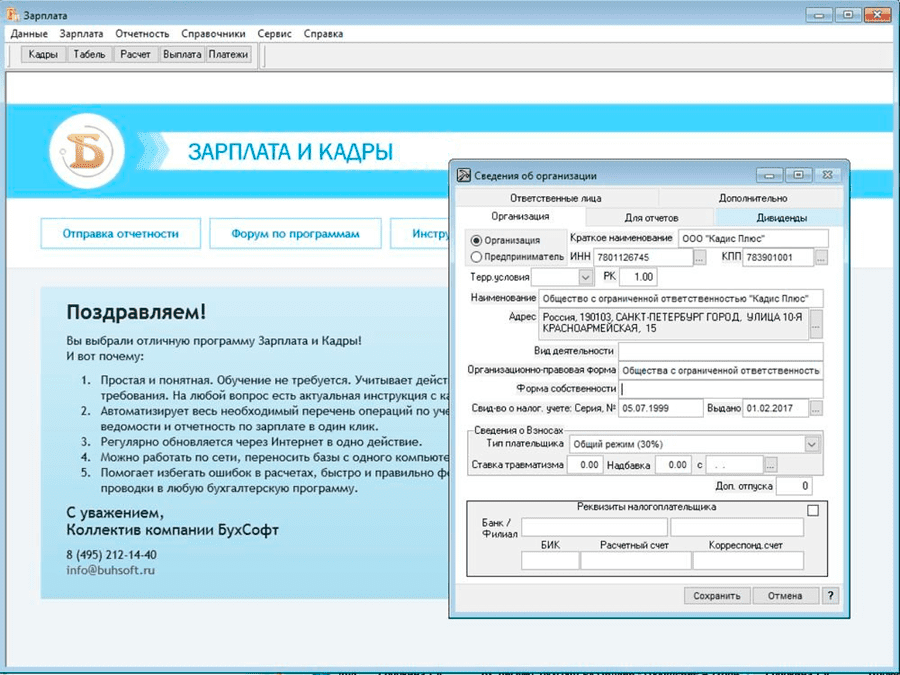The height and width of the screenshot is (675, 900).
Task: Open the ellipsis button next to ИНН
Action: pyautogui.click(x=700, y=258)
